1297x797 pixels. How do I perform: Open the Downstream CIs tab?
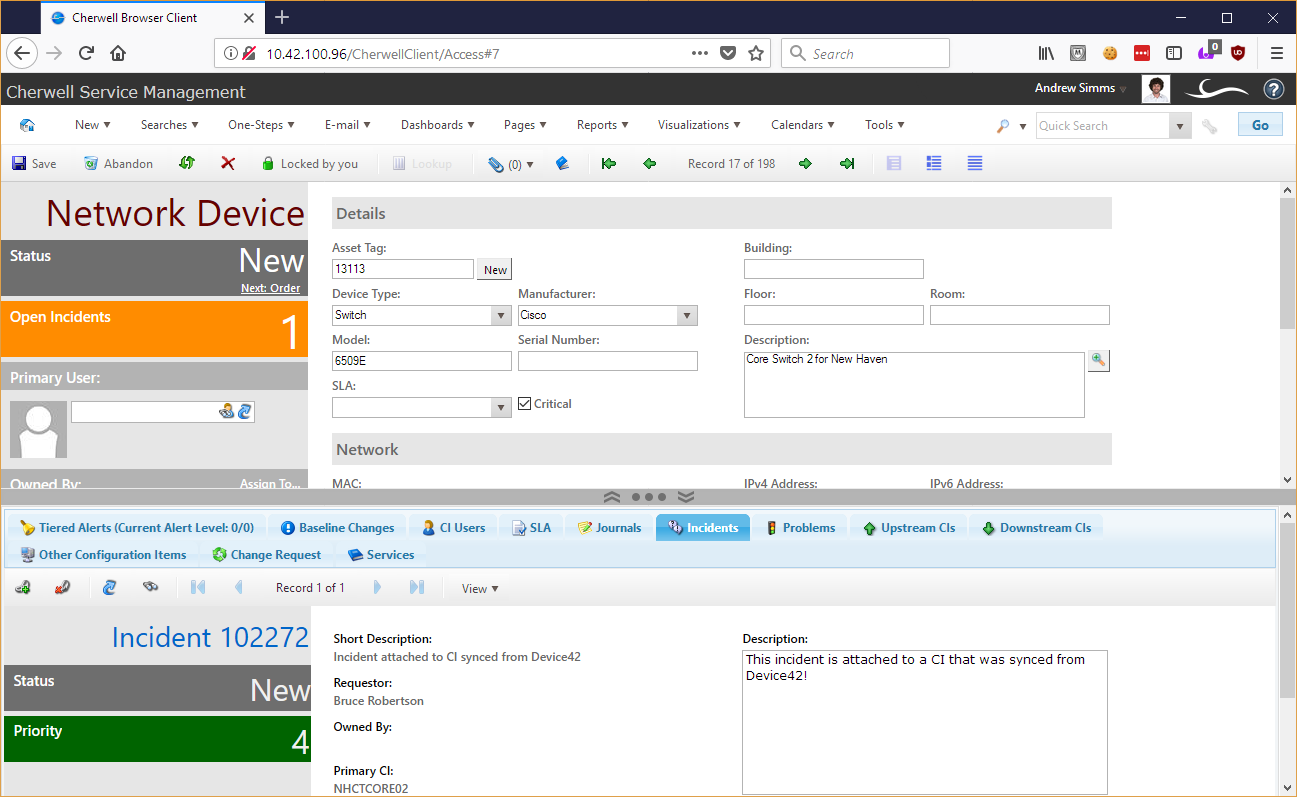pyautogui.click(x=1037, y=528)
